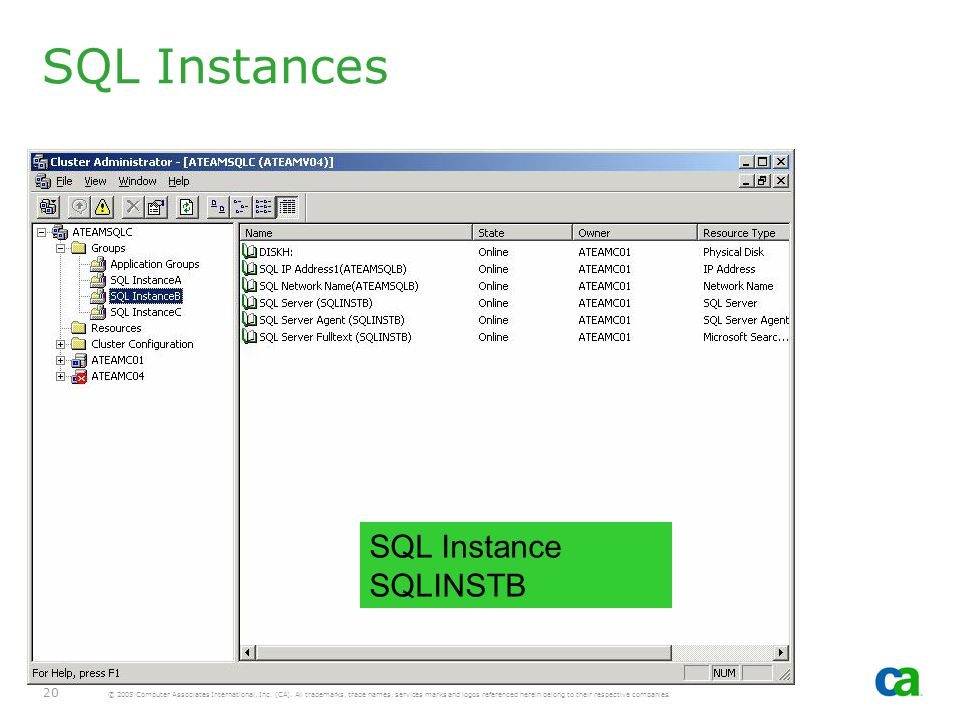Sort by the Resource Type column header
This screenshot has height=720, width=960.
click(743, 233)
